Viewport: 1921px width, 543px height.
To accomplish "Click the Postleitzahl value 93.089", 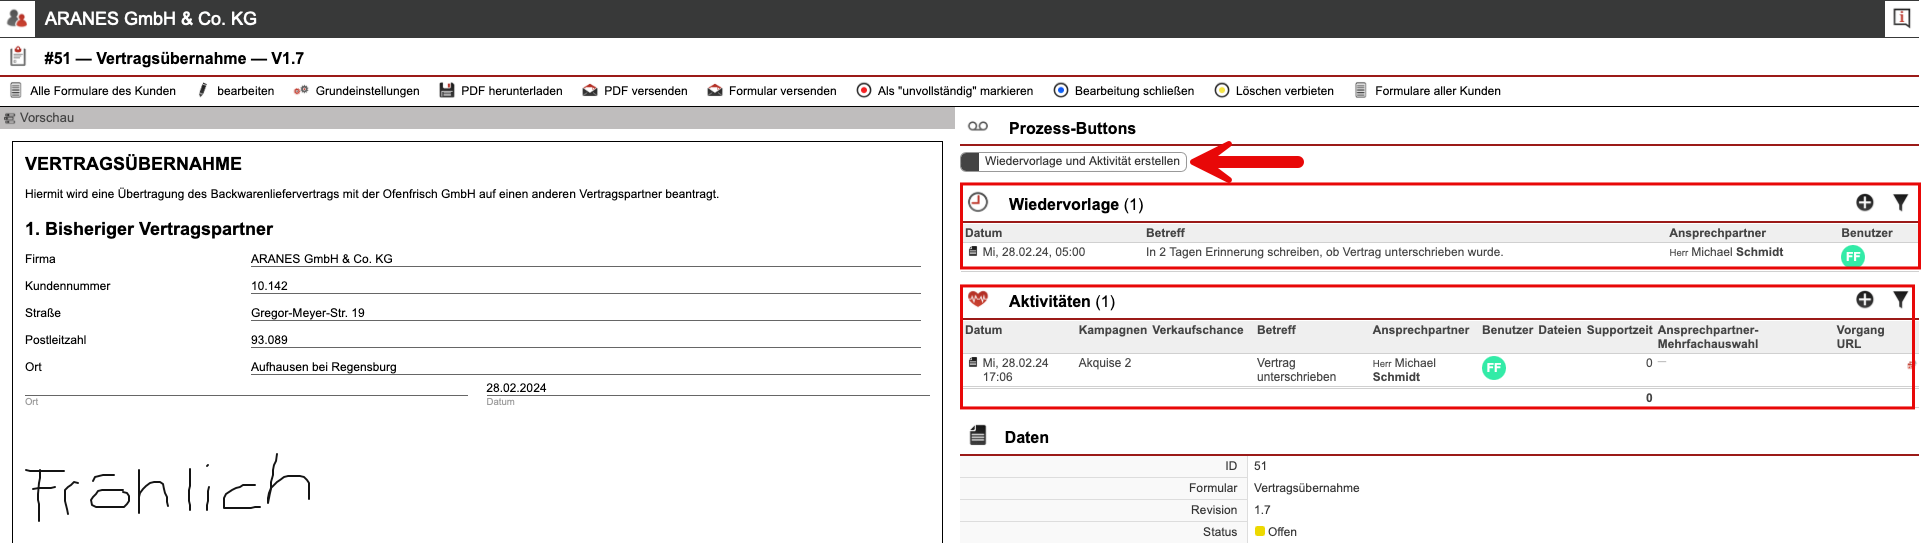I will tap(585, 339).
